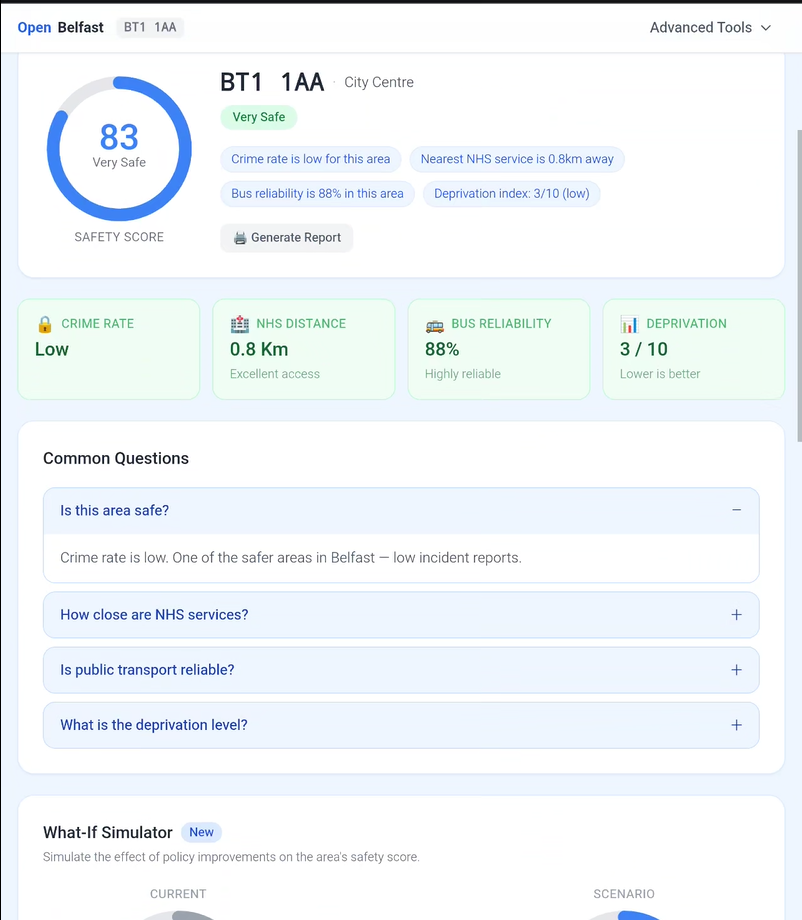
Task: Click the simulator description about policy improvements
Action: tap(231, 857)
